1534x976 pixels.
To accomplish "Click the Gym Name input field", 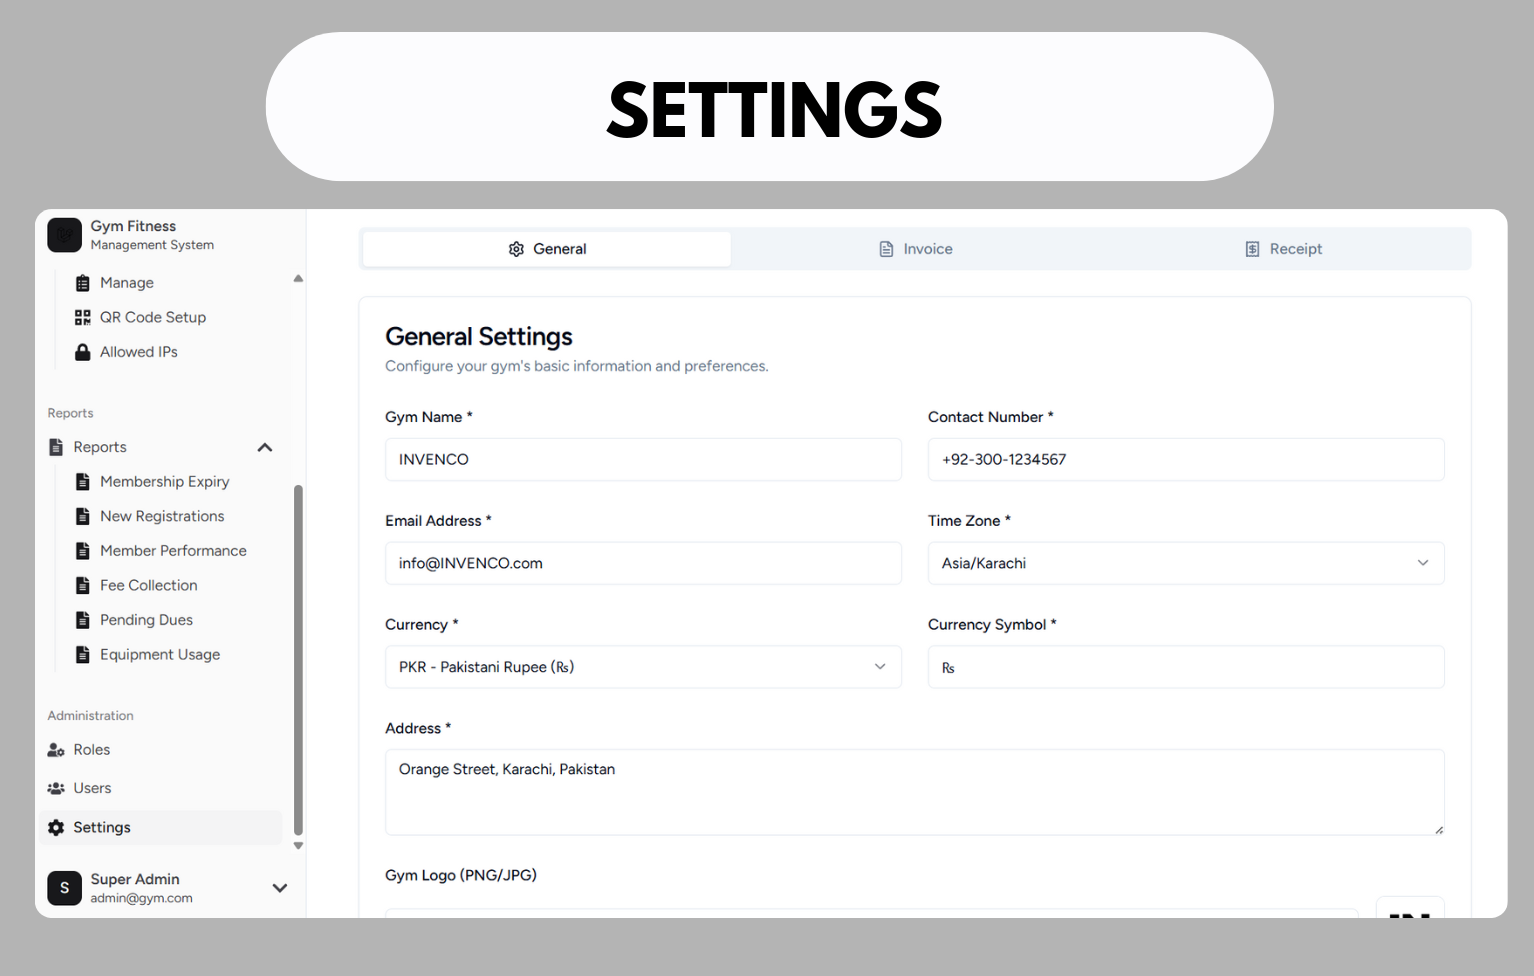I will pyautogui.click(x=643, y=459).
